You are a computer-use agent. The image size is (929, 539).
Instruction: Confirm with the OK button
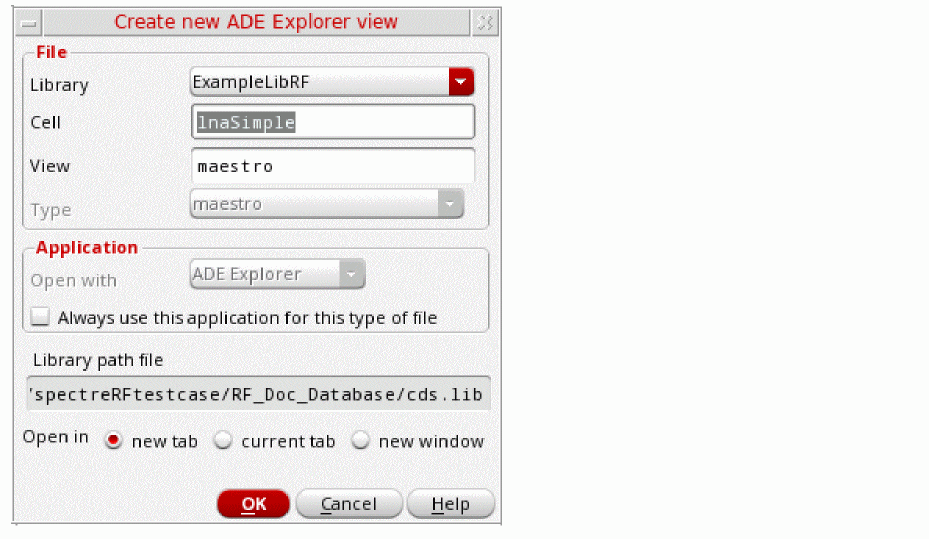(x=254, y=504)
